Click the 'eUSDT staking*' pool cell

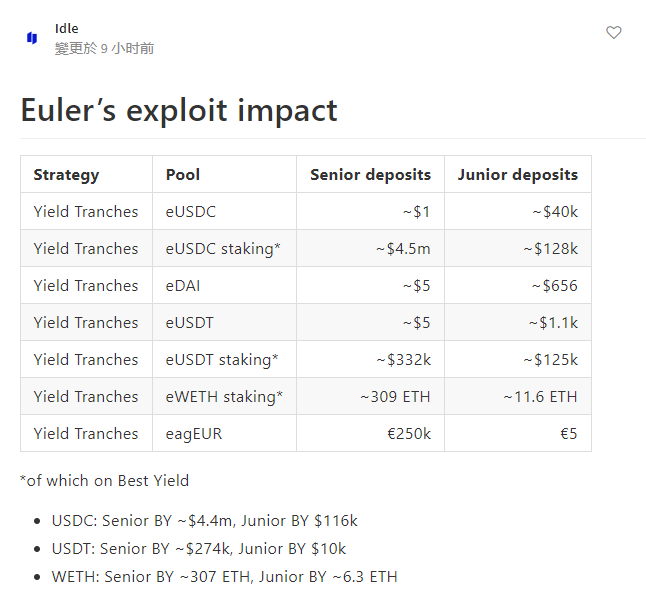[222, 360]
